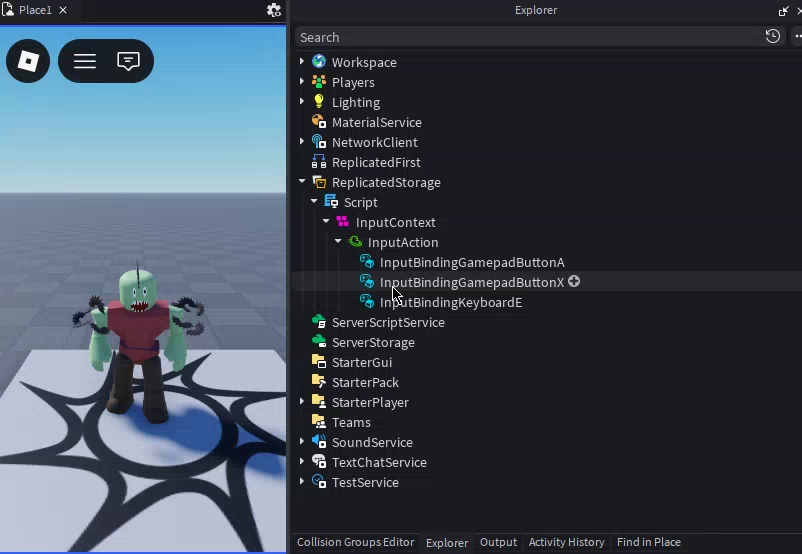
Task: Pop out the Explorer panel
Action: coord(783,11)
